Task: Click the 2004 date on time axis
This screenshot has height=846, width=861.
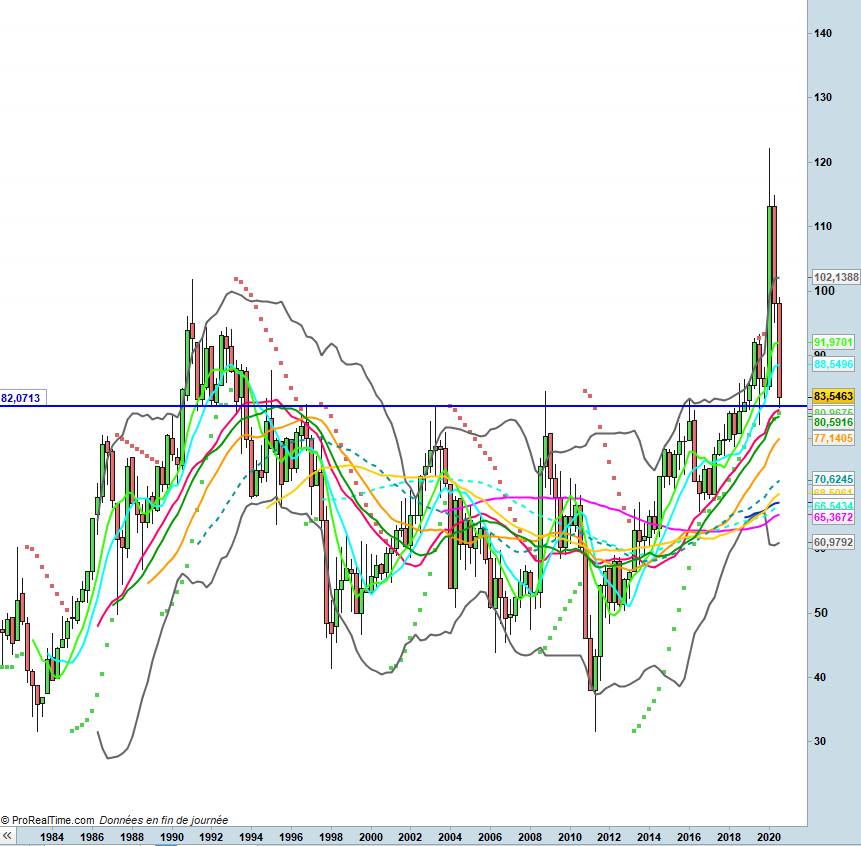Action: (450, 837)
